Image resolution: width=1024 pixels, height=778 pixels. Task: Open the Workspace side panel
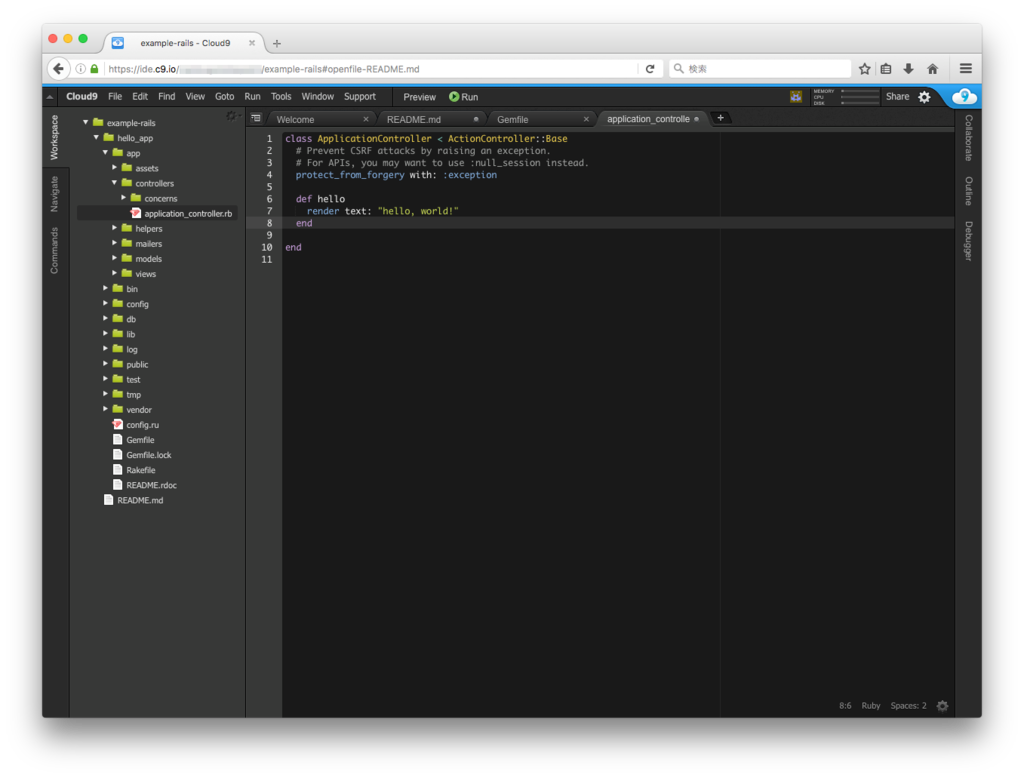(x=54, y=137)
